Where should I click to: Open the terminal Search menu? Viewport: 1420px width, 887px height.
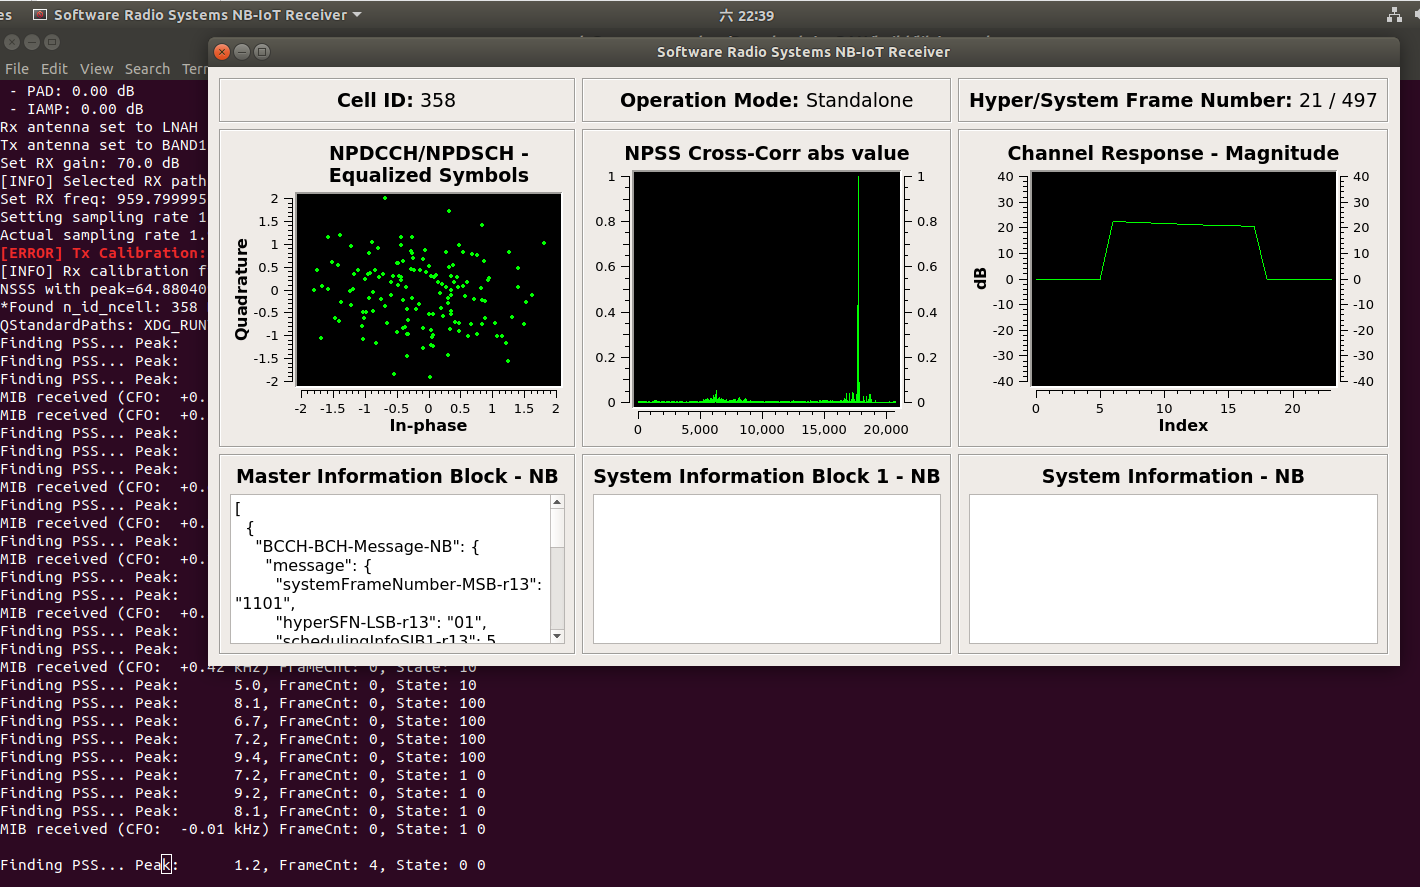pos(147,69)
